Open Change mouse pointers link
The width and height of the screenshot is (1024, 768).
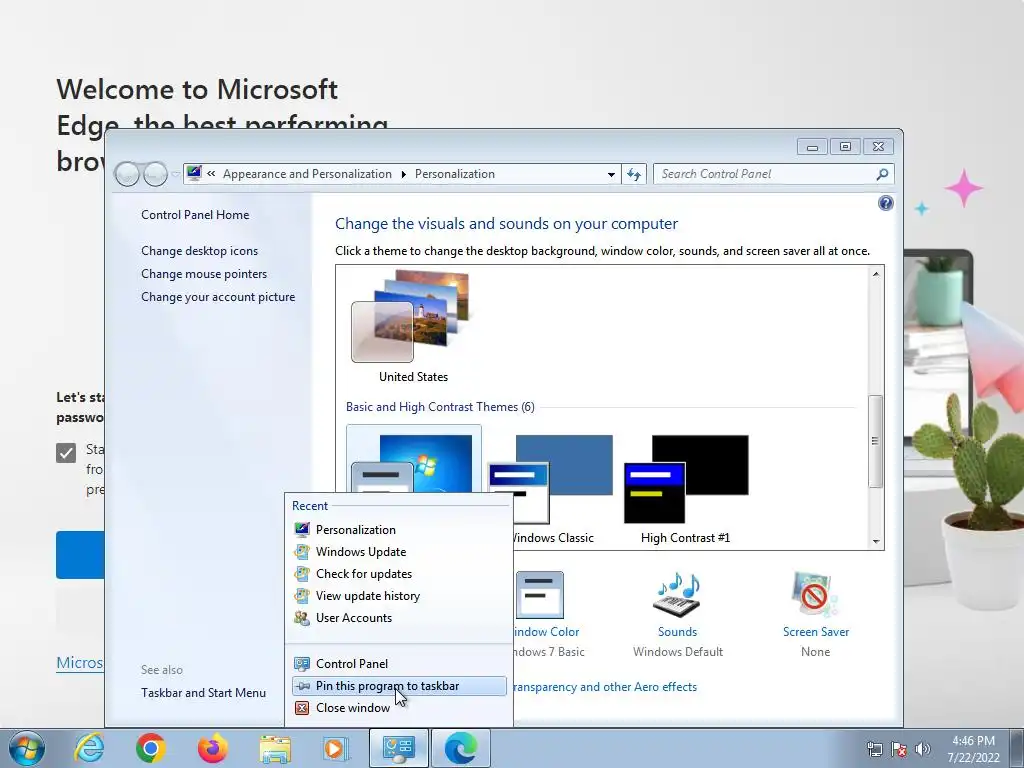pos(204,274)
